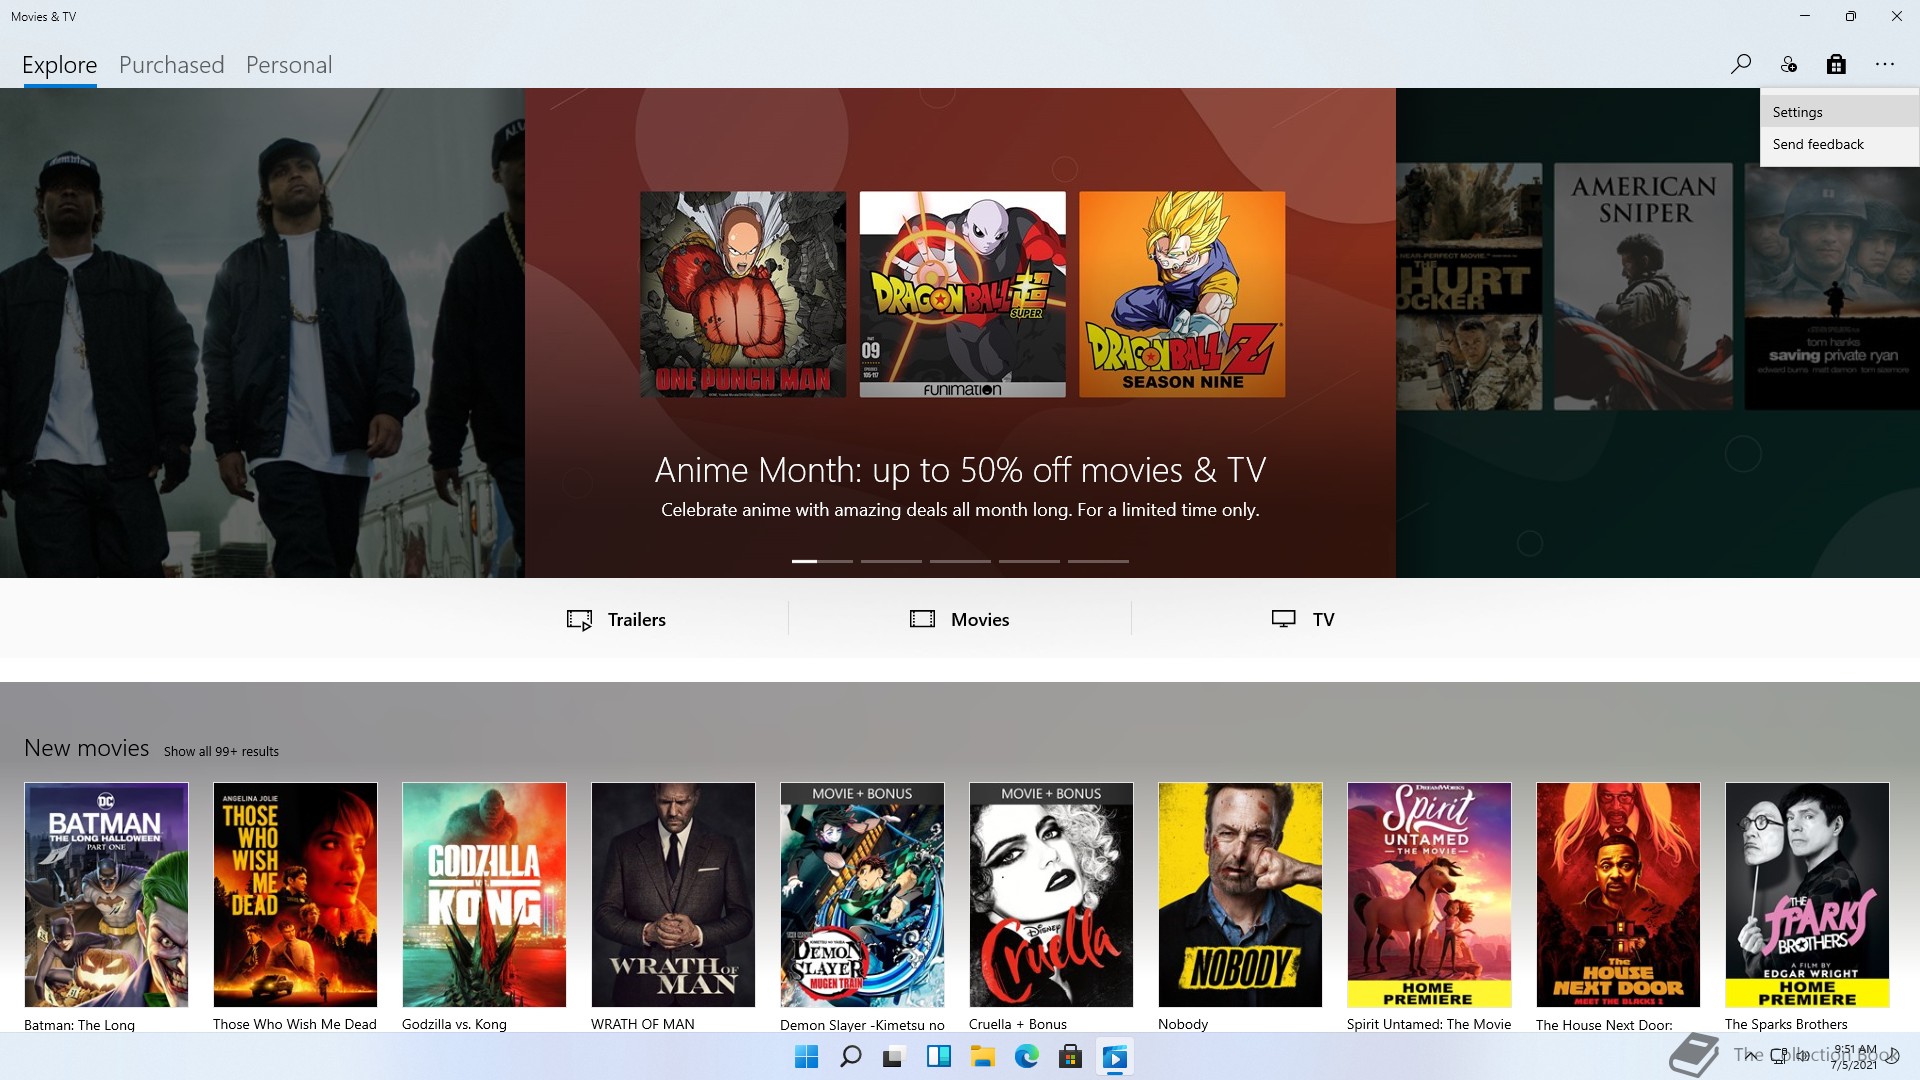Open the Store shopping bag icon
This screenshot has height=1080, width=1920.
click(x=1836, y=64)
